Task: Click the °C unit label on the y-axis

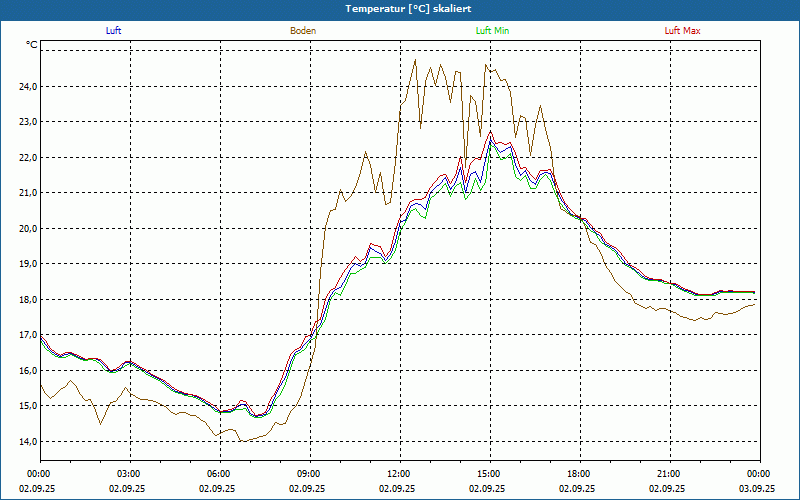Action: (31, 45)
